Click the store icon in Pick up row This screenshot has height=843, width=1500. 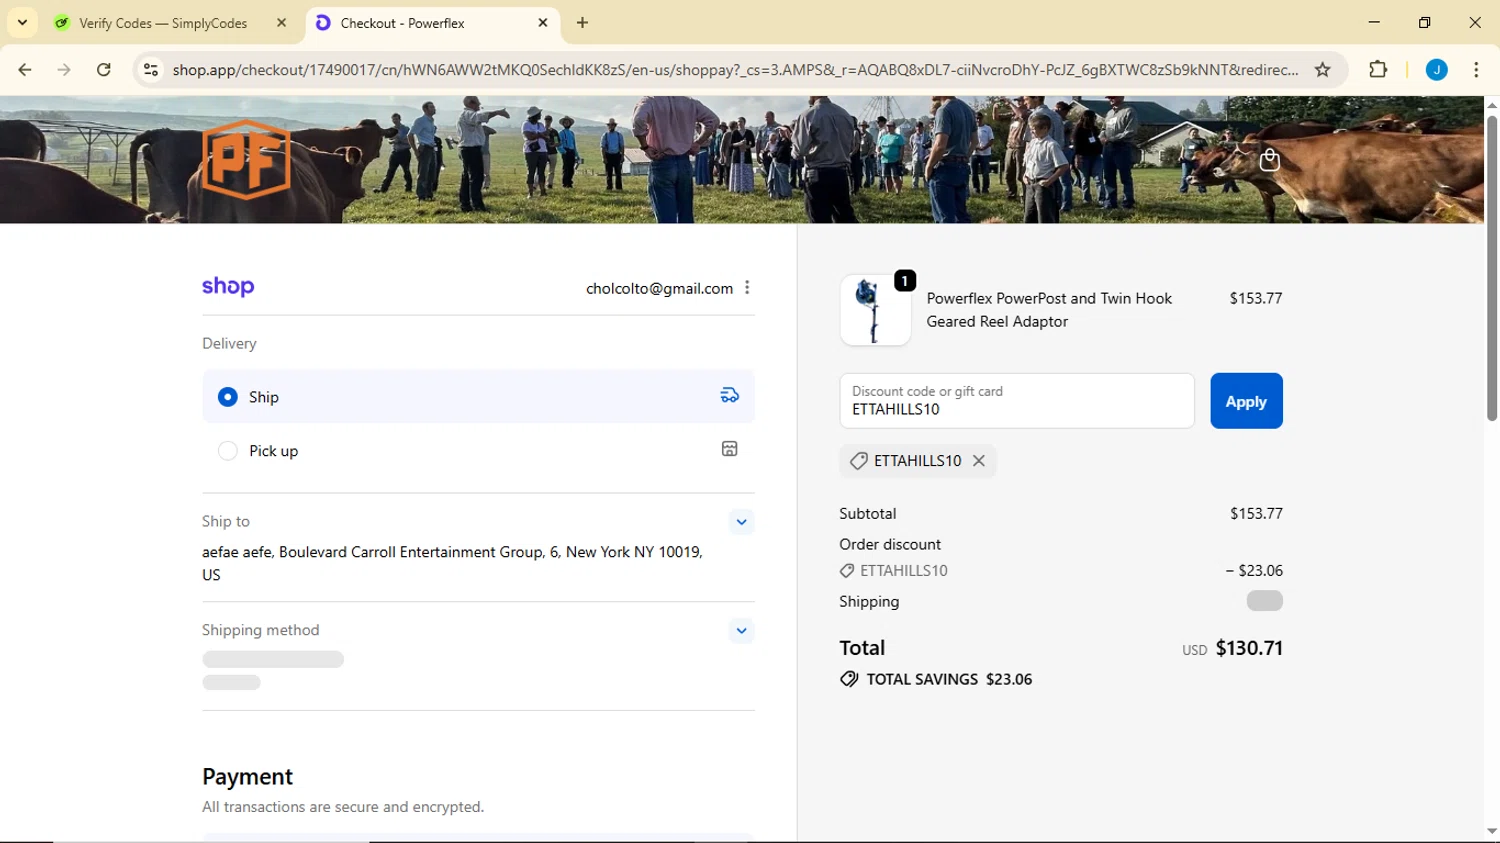pos(730,449)
